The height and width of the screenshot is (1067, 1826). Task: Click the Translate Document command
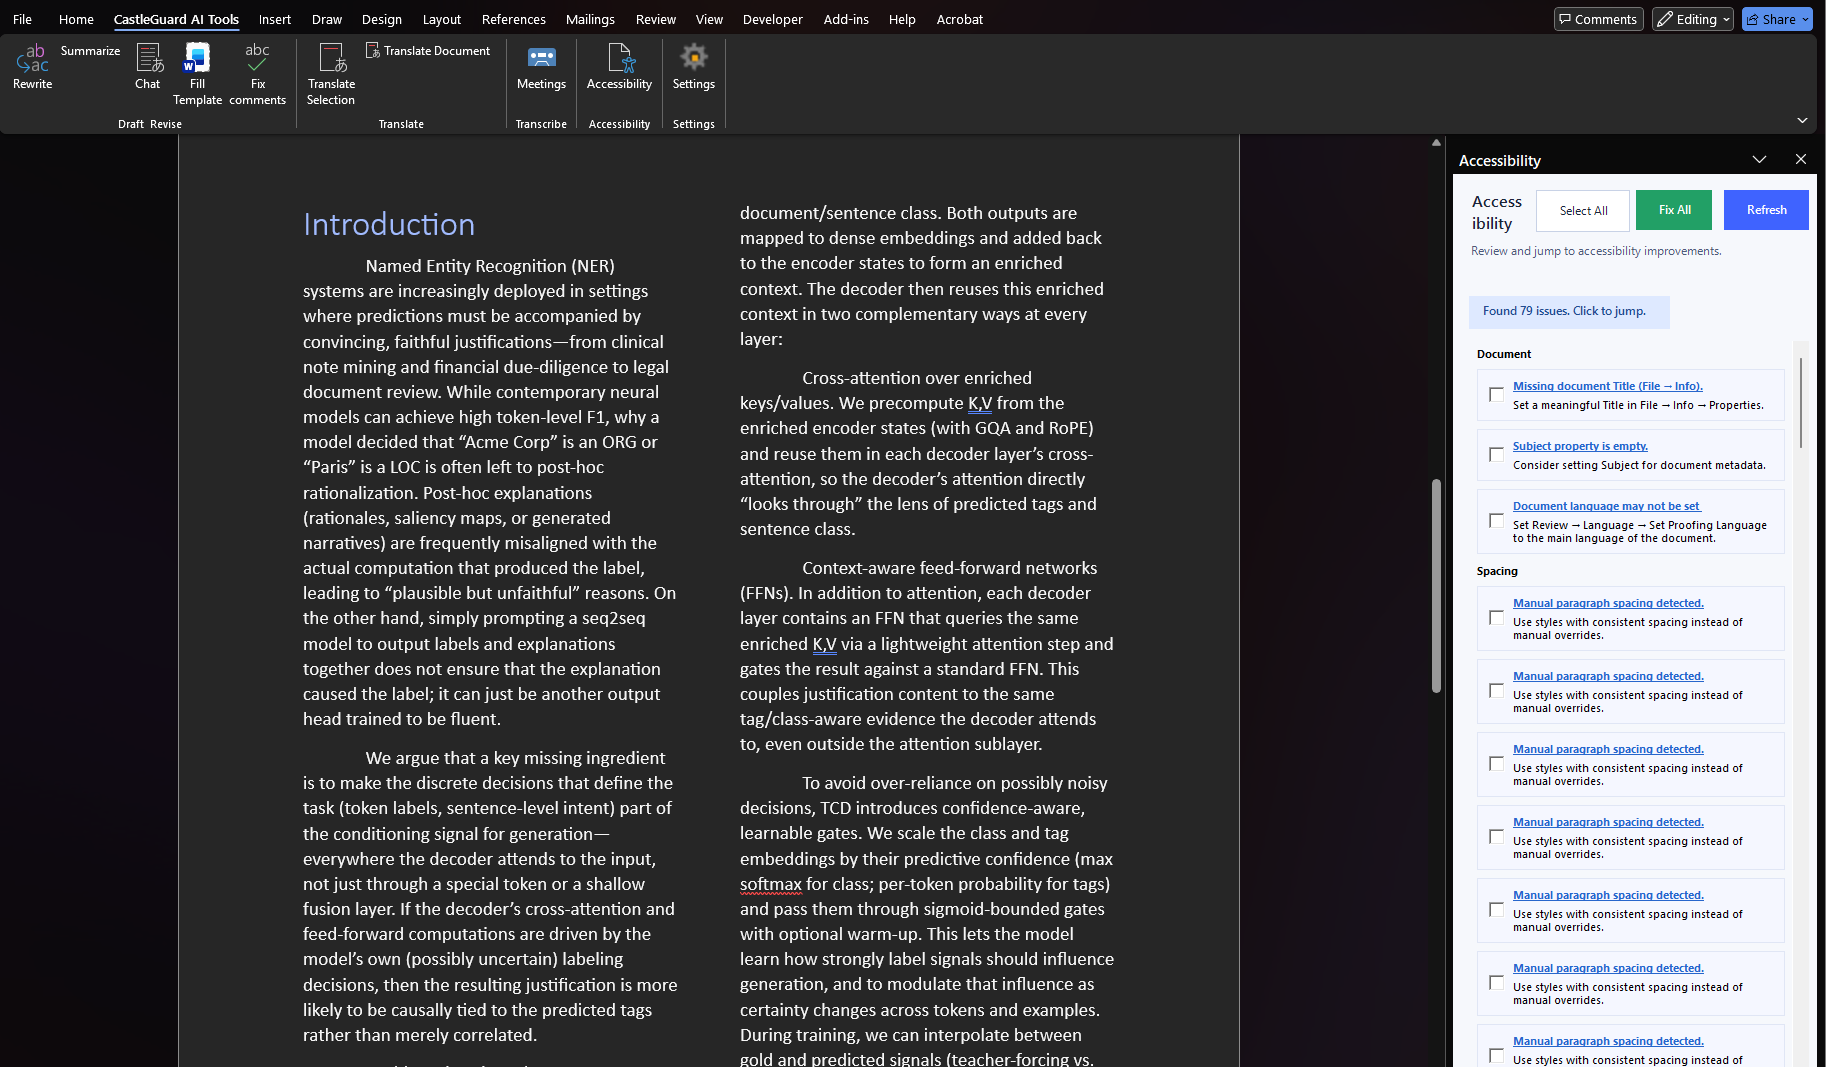tap(428, 51)
